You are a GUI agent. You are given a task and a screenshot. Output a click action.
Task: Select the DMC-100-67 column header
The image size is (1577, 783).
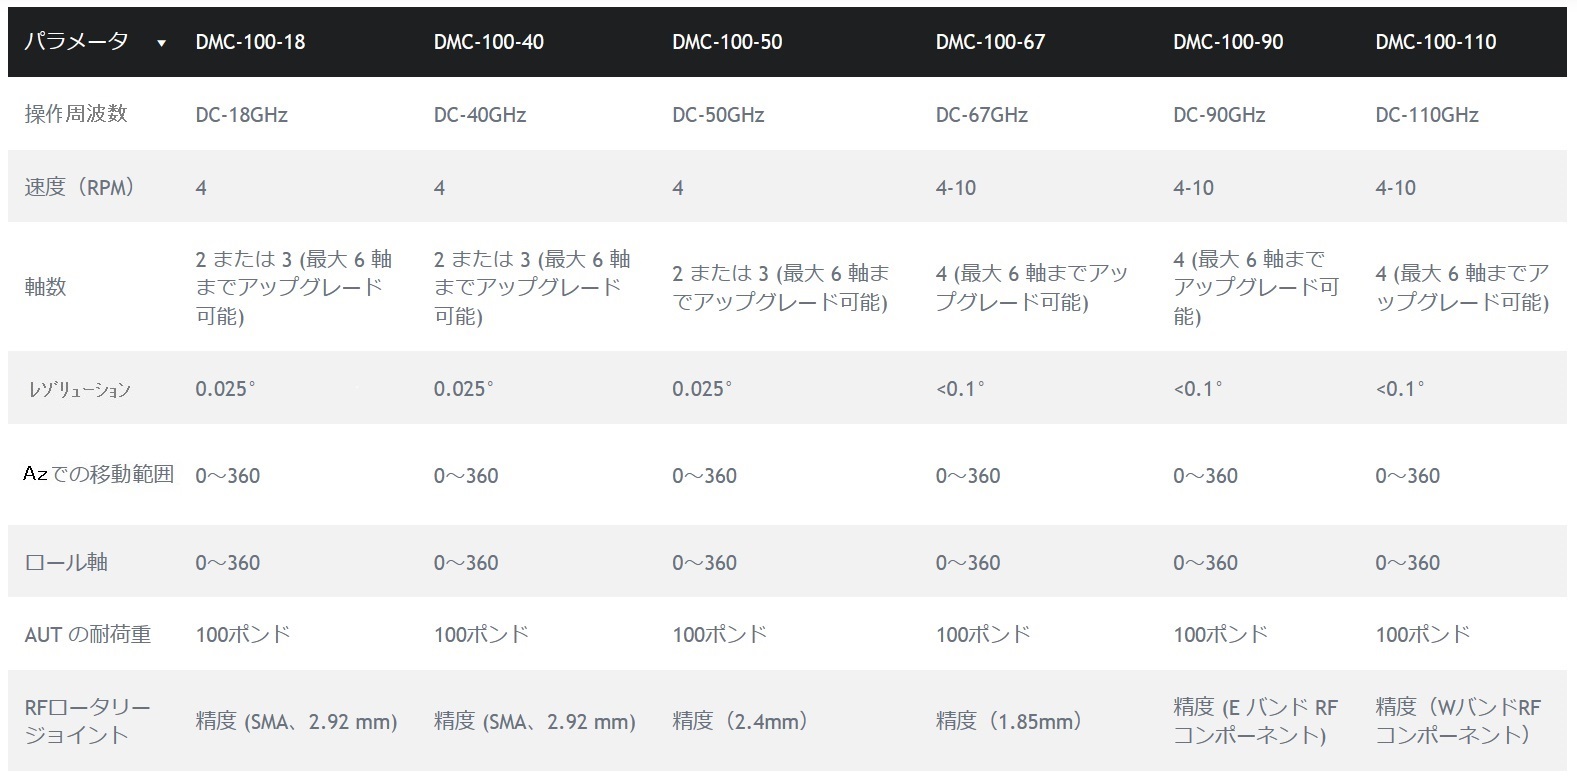(x=989, y=42)
